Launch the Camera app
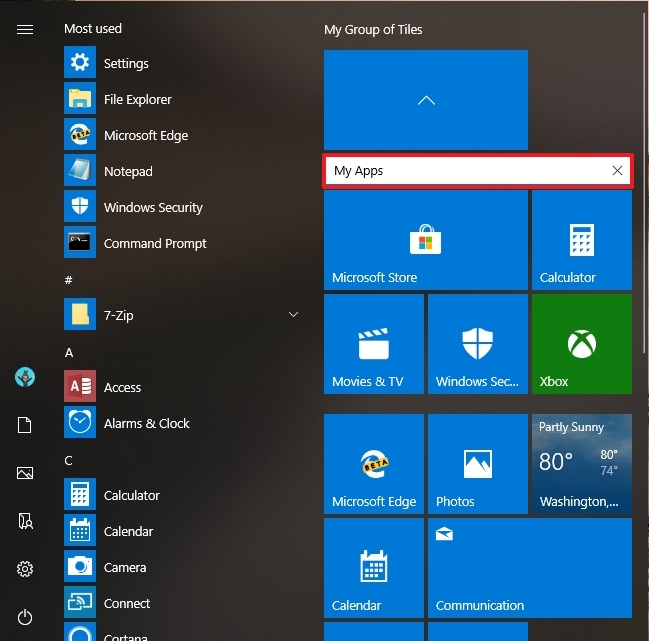 (105, 567)
